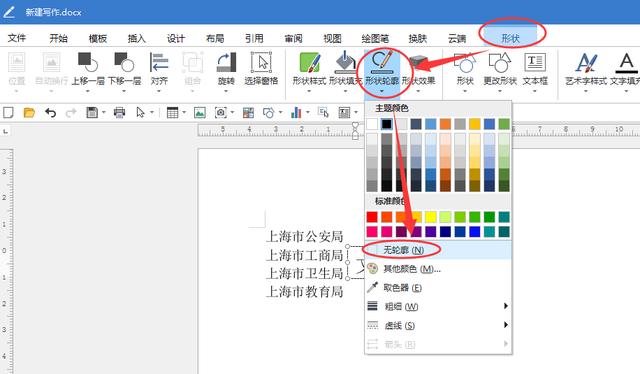Redo with the grayed arrow icon
The image size is (640, 374).
point(71,112)
